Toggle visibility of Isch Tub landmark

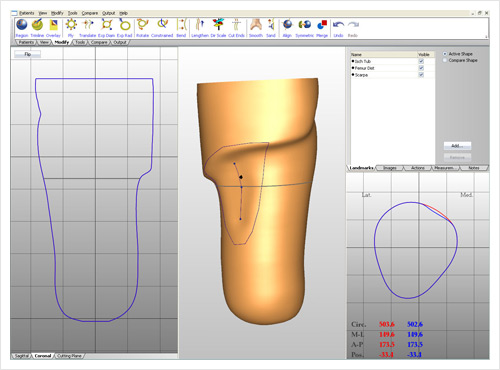pyautogui.click(x=421, y=61)
